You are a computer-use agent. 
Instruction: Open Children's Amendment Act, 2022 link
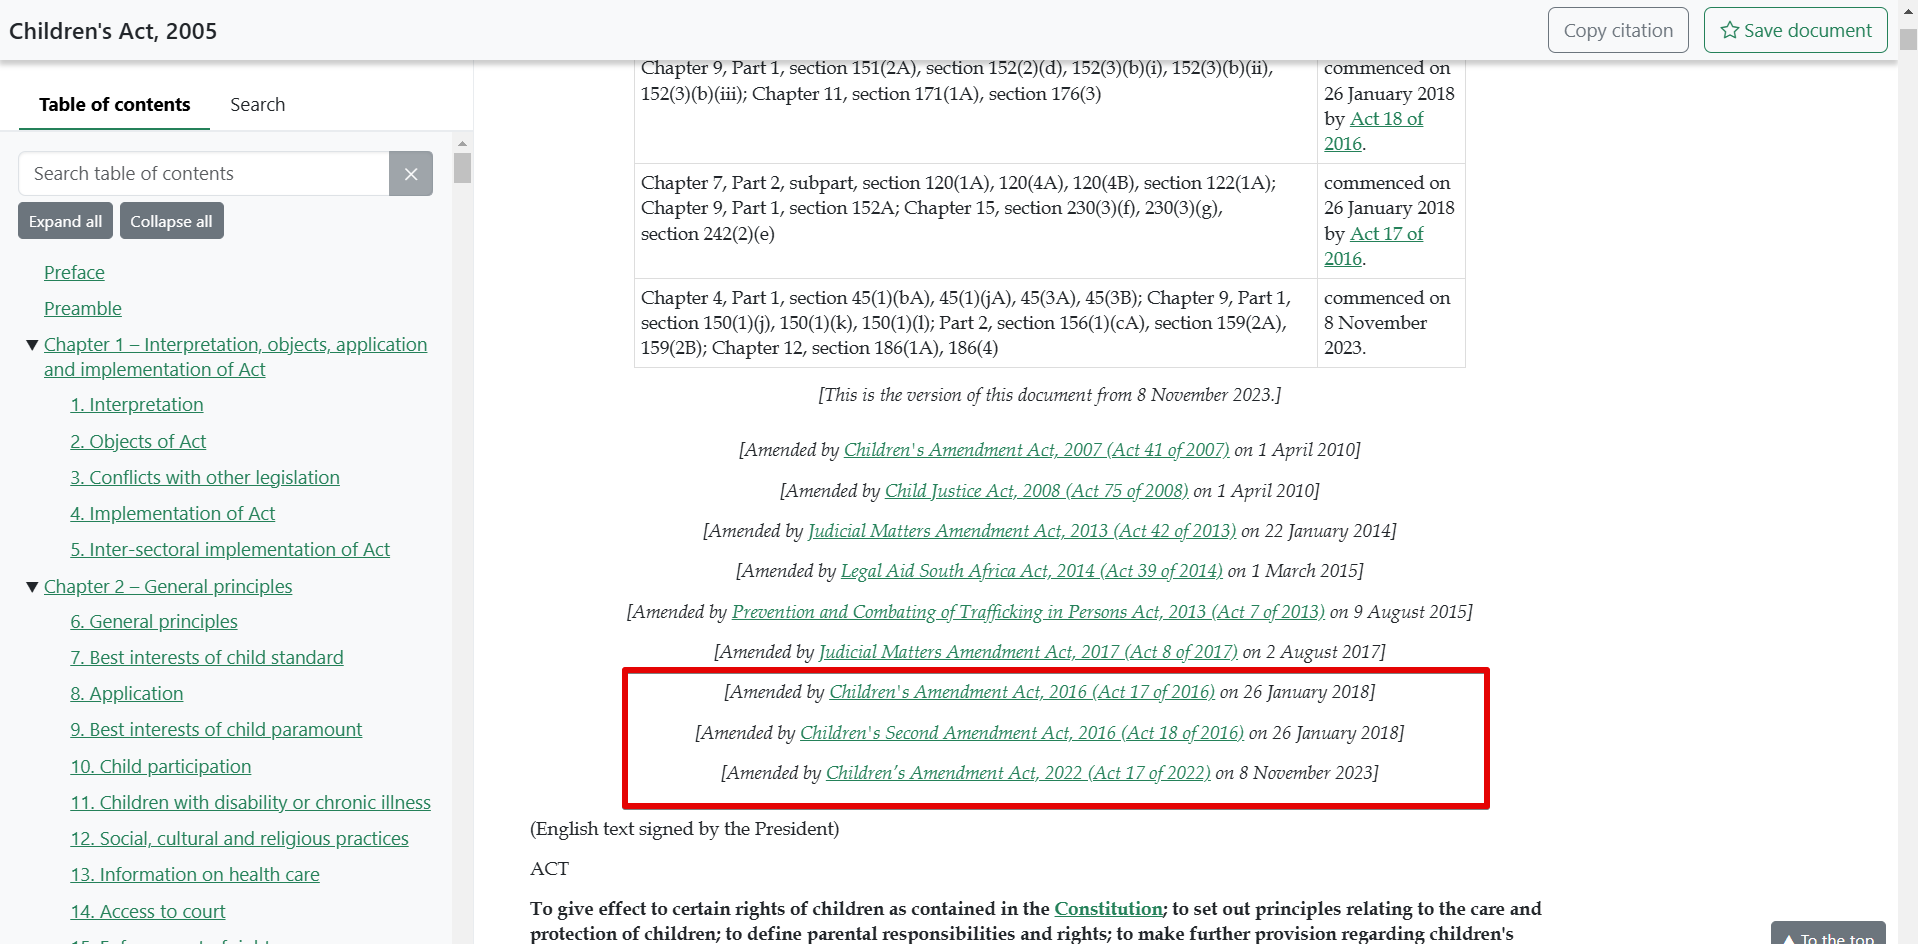[x=1017, y=773]
